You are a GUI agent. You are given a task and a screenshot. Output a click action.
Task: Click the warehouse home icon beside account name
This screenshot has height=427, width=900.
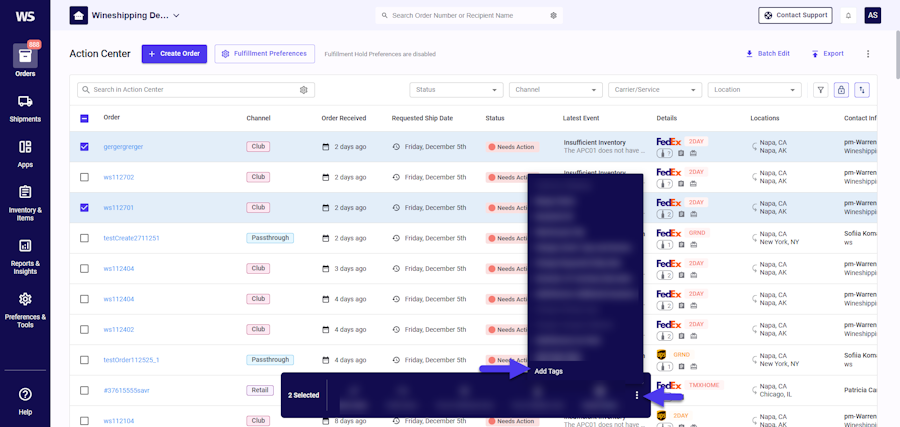click(x=79, y=15)
